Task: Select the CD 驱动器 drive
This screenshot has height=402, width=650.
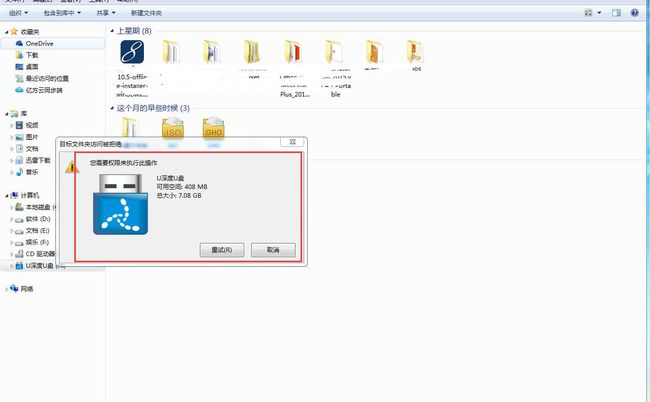Action: pos(40,254)
